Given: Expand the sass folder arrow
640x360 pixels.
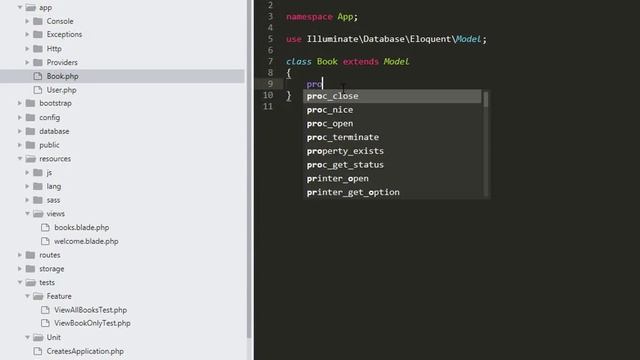Looking at the screenshot, I should 27,200.
